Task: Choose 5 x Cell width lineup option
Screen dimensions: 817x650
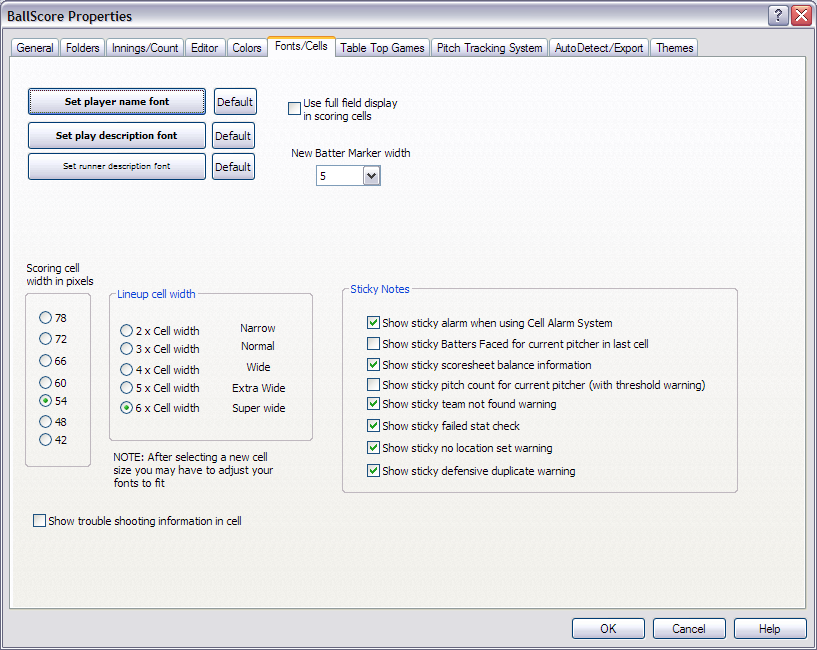Action: pyautogui.click(x=126, y=388)
